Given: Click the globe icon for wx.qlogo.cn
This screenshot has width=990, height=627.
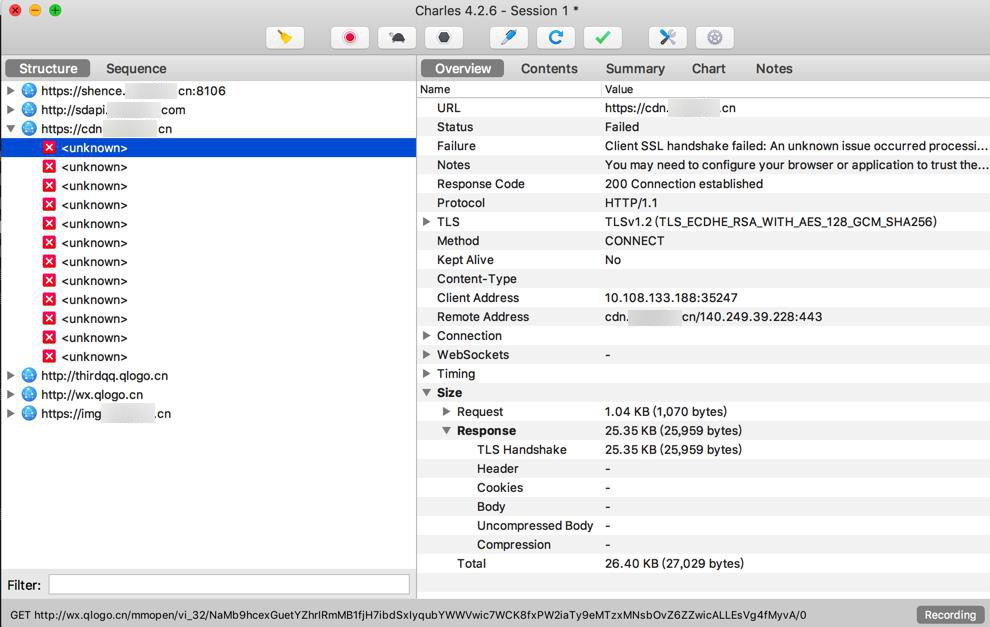Looking at the screenshot, I should pyautogui.click(x=29, y=394).
